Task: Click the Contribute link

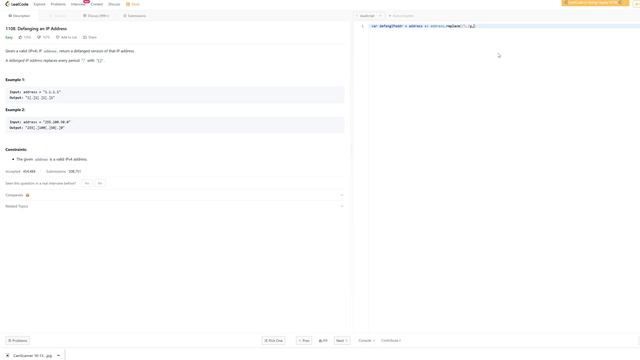Action: [391, 340]
